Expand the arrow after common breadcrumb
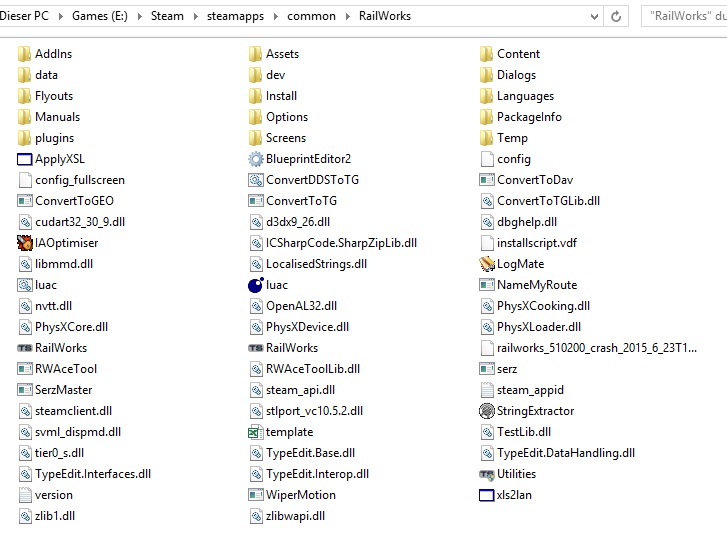The width and height of the screenshot is (727, 535). [x=348, y=16]
